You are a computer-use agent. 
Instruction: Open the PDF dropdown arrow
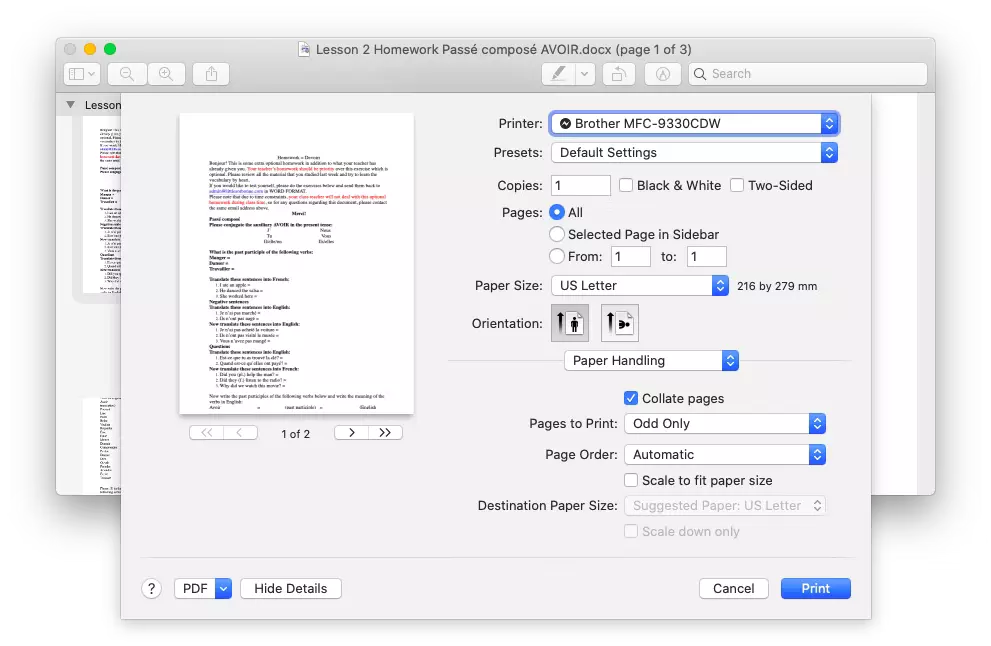point(223,588)
